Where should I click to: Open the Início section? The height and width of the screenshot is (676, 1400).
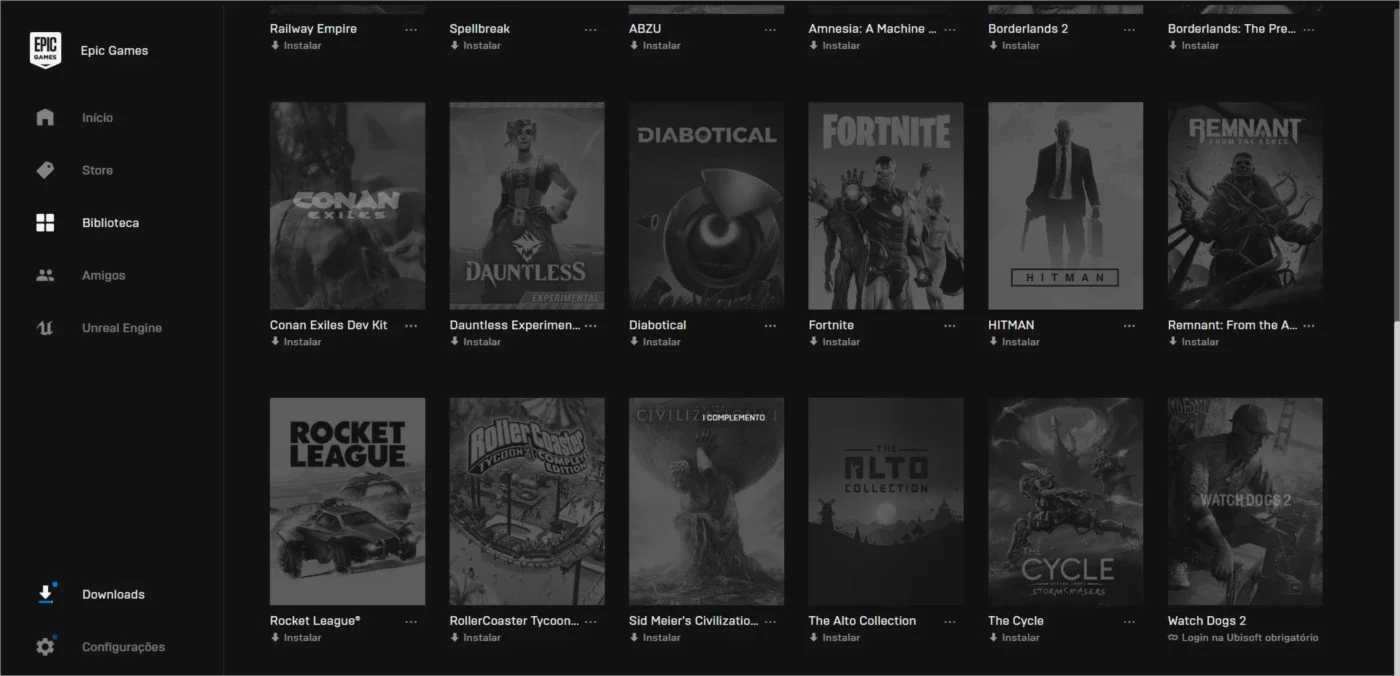[x=98, y=118]
